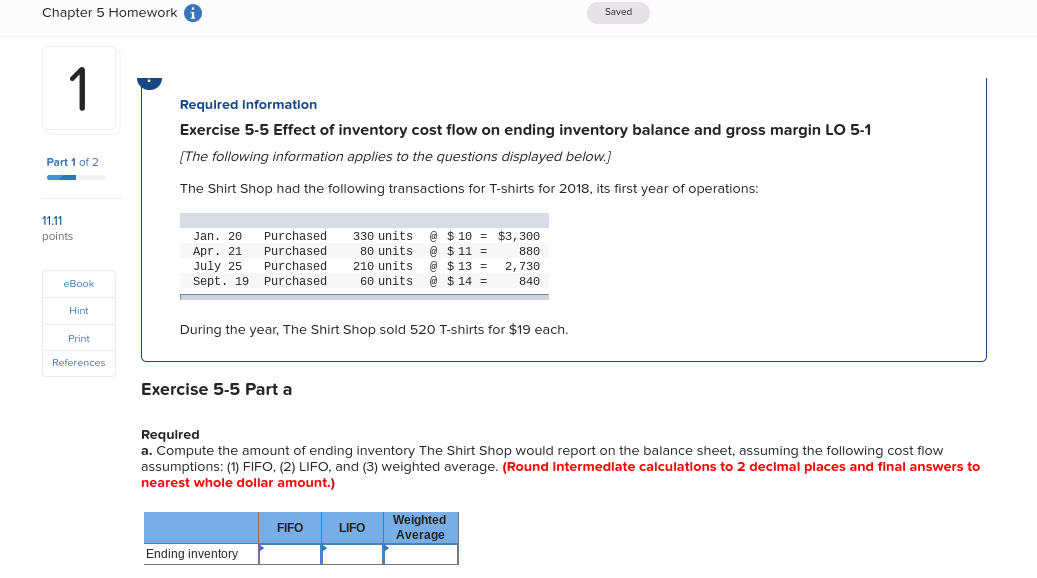Viewport: 1037px width, 578px height.
Task: Open the eBook resource
Action: (78, 283)
